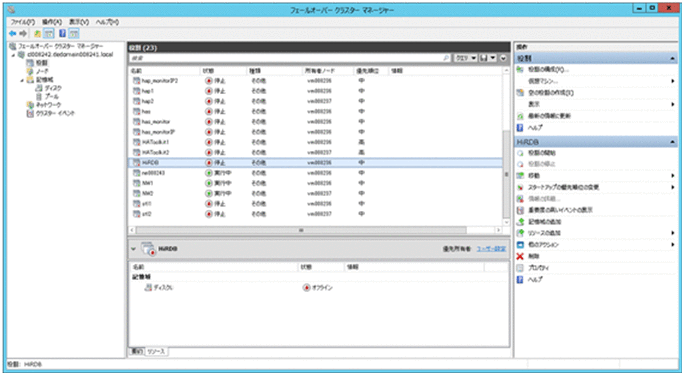This screenshot has height=376, width=685.
Task: Click the Up one level folder icon
Action: click(38, 34)
